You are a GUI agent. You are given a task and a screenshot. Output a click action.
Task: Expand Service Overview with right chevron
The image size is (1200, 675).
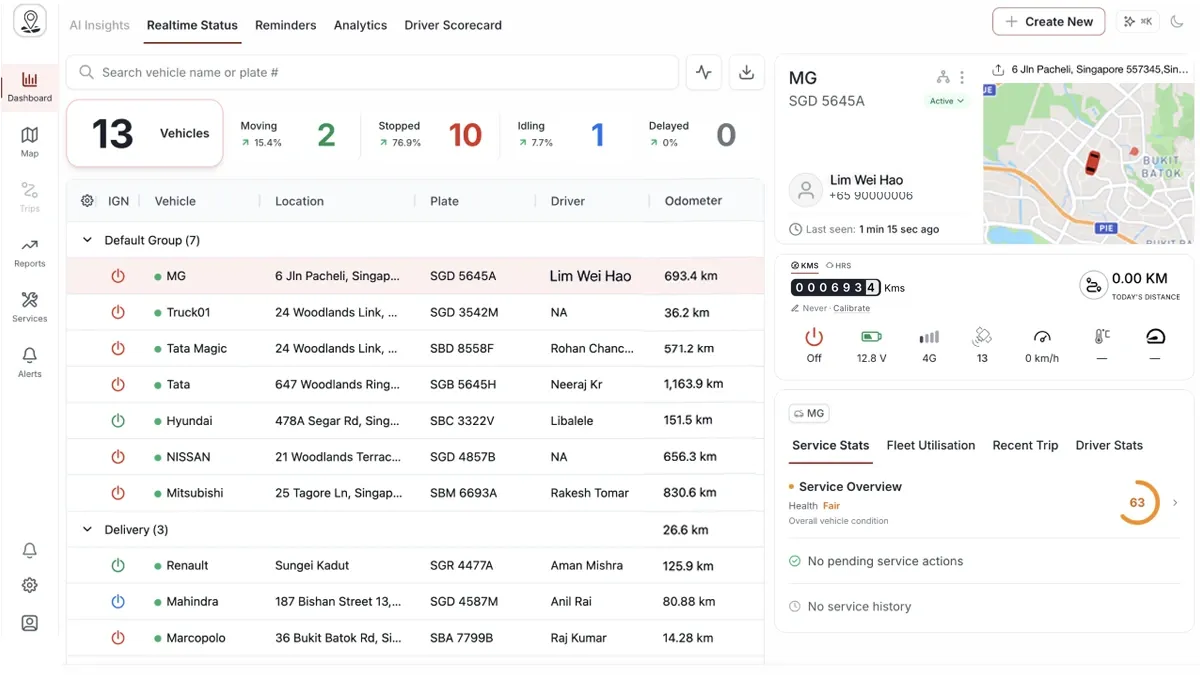[x=1175, y=503]
